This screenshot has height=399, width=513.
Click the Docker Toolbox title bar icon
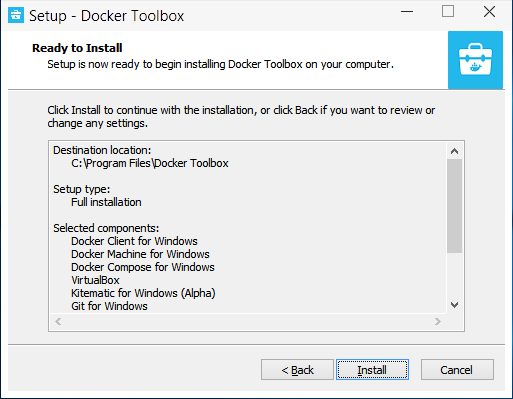(x=16, y=15)
